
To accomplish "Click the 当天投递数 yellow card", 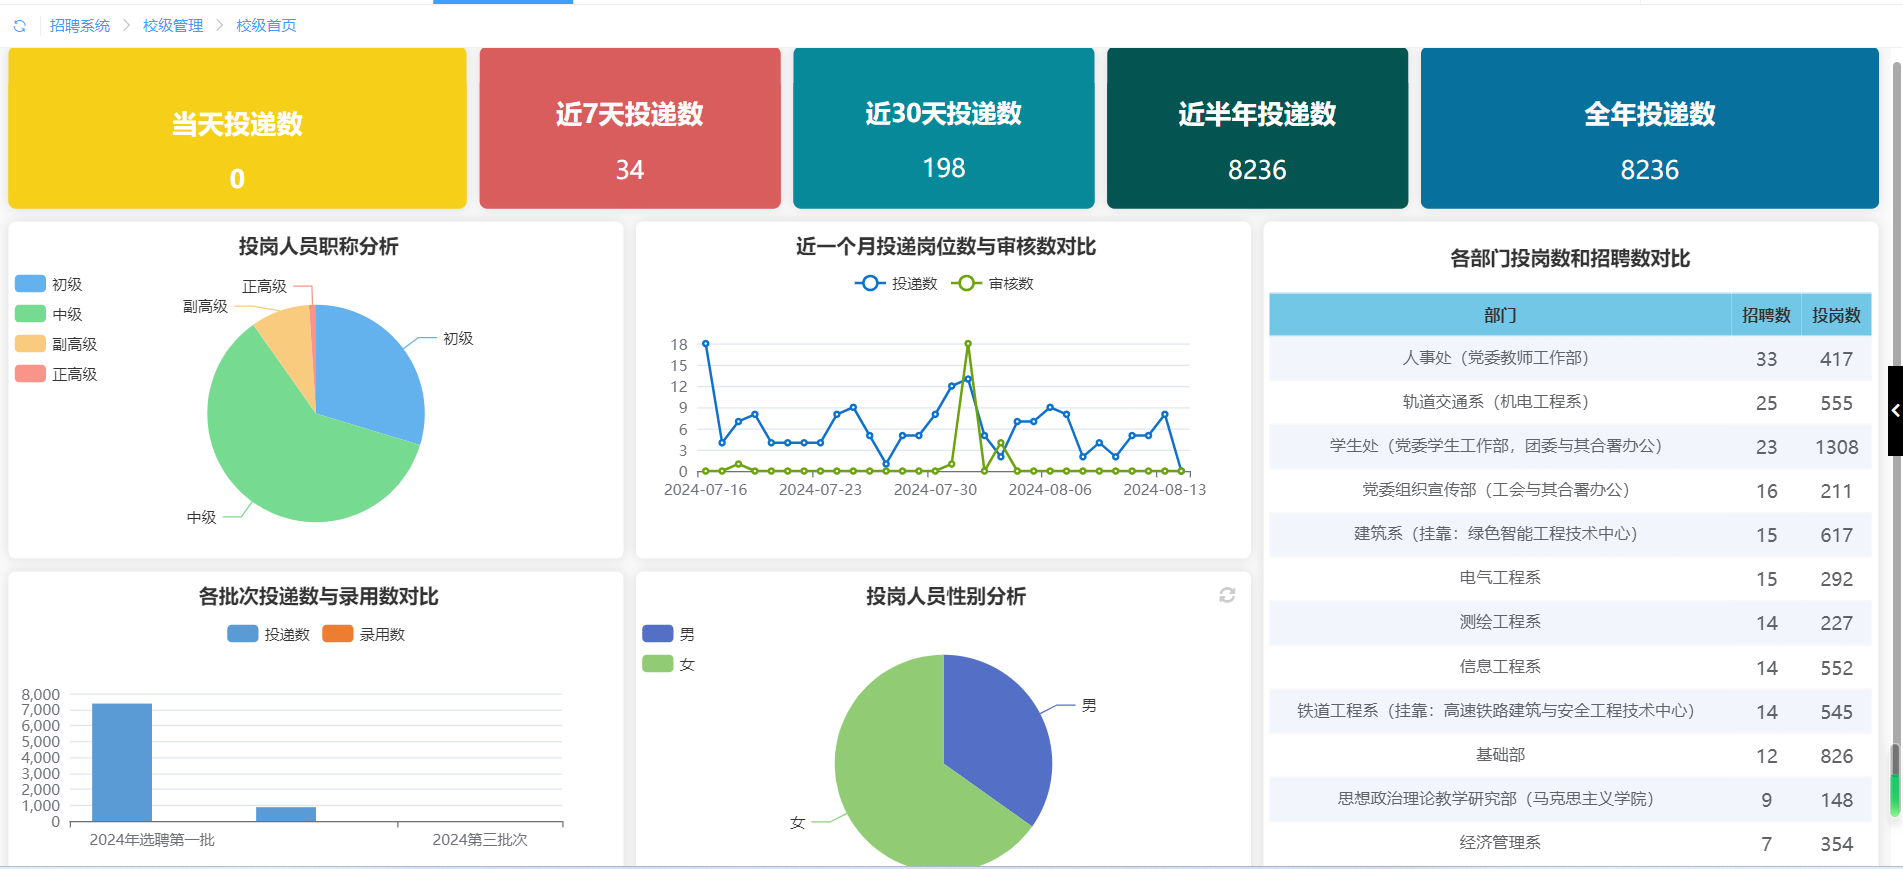I will click(237, 128).
